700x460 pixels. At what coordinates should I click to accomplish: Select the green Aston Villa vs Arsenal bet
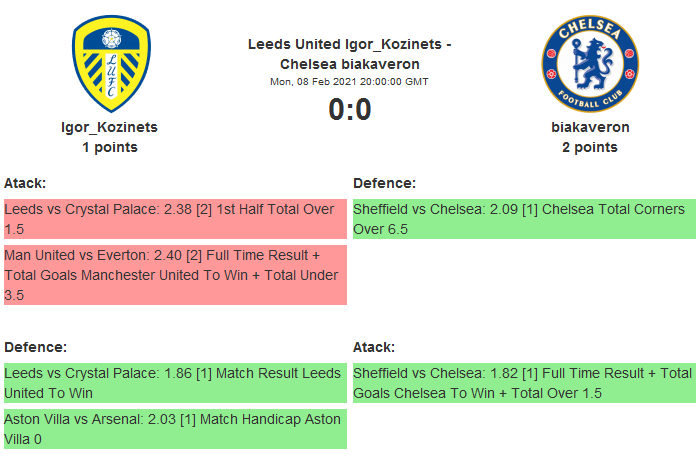(x=175, y=428)
